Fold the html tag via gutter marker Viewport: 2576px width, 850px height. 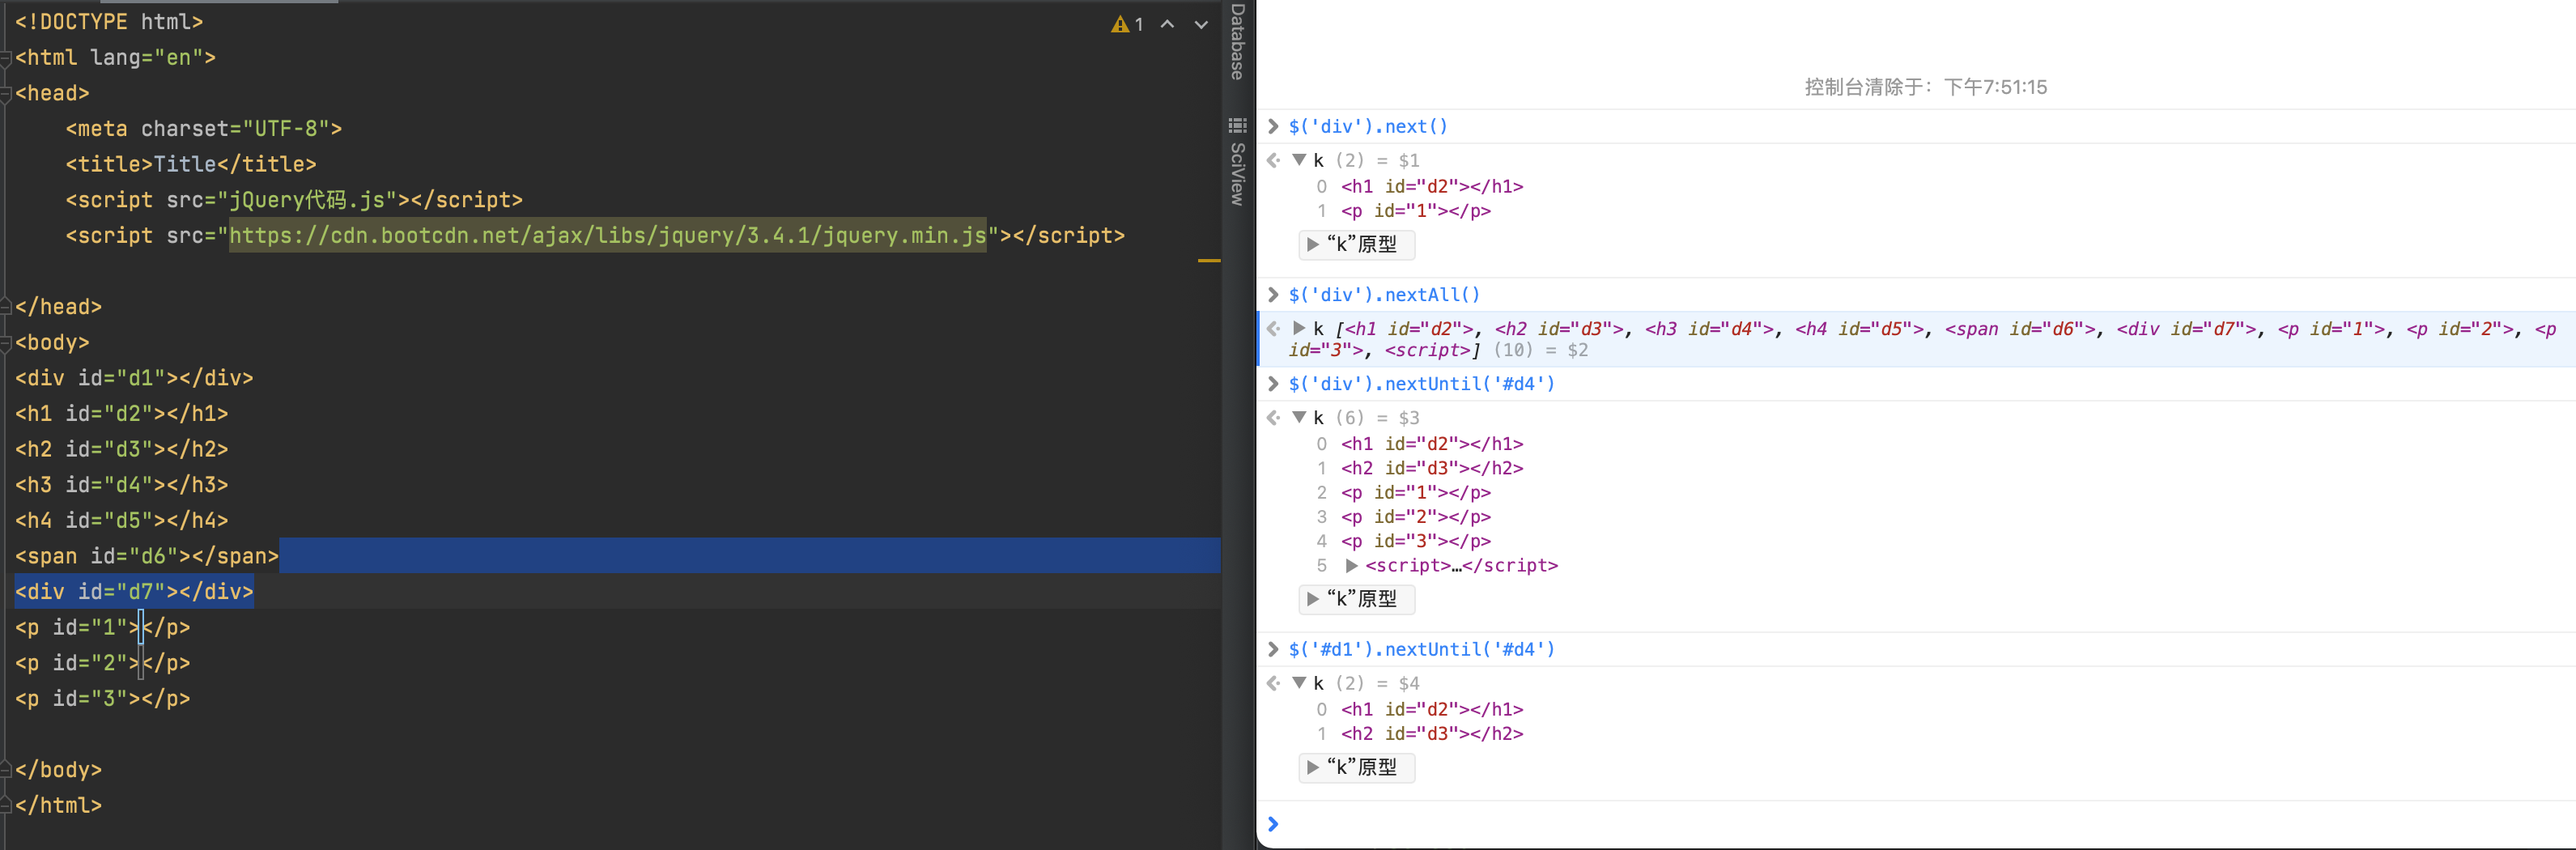click(x=6, y=58)
